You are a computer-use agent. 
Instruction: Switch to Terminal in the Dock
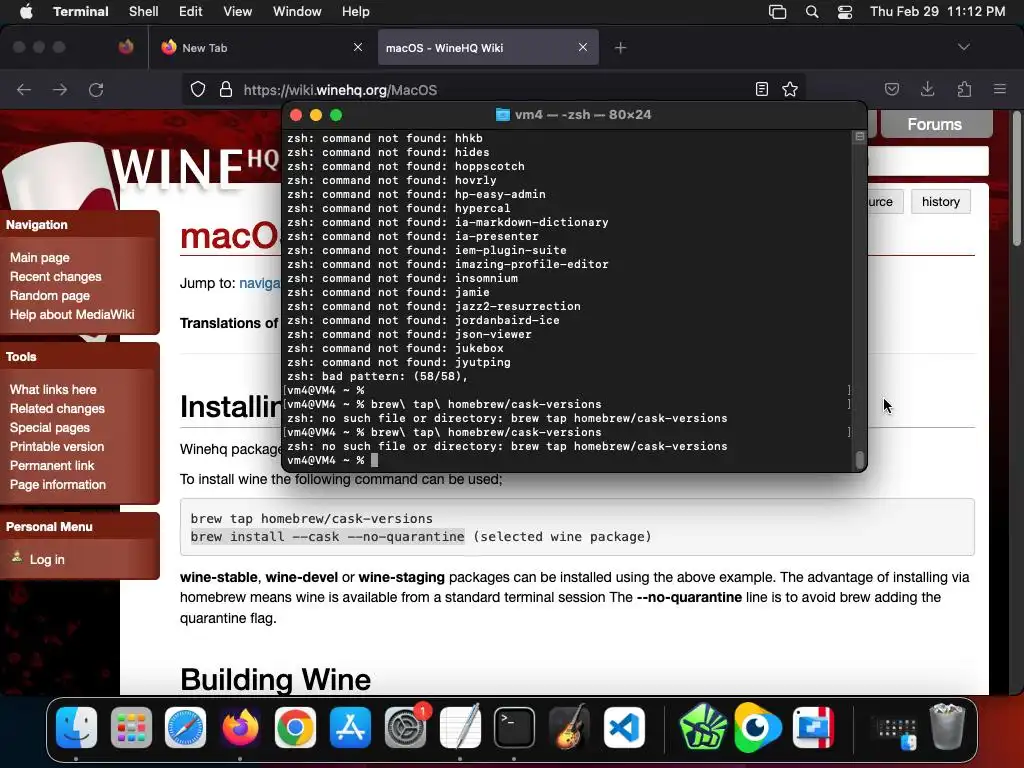click(515, 727)
